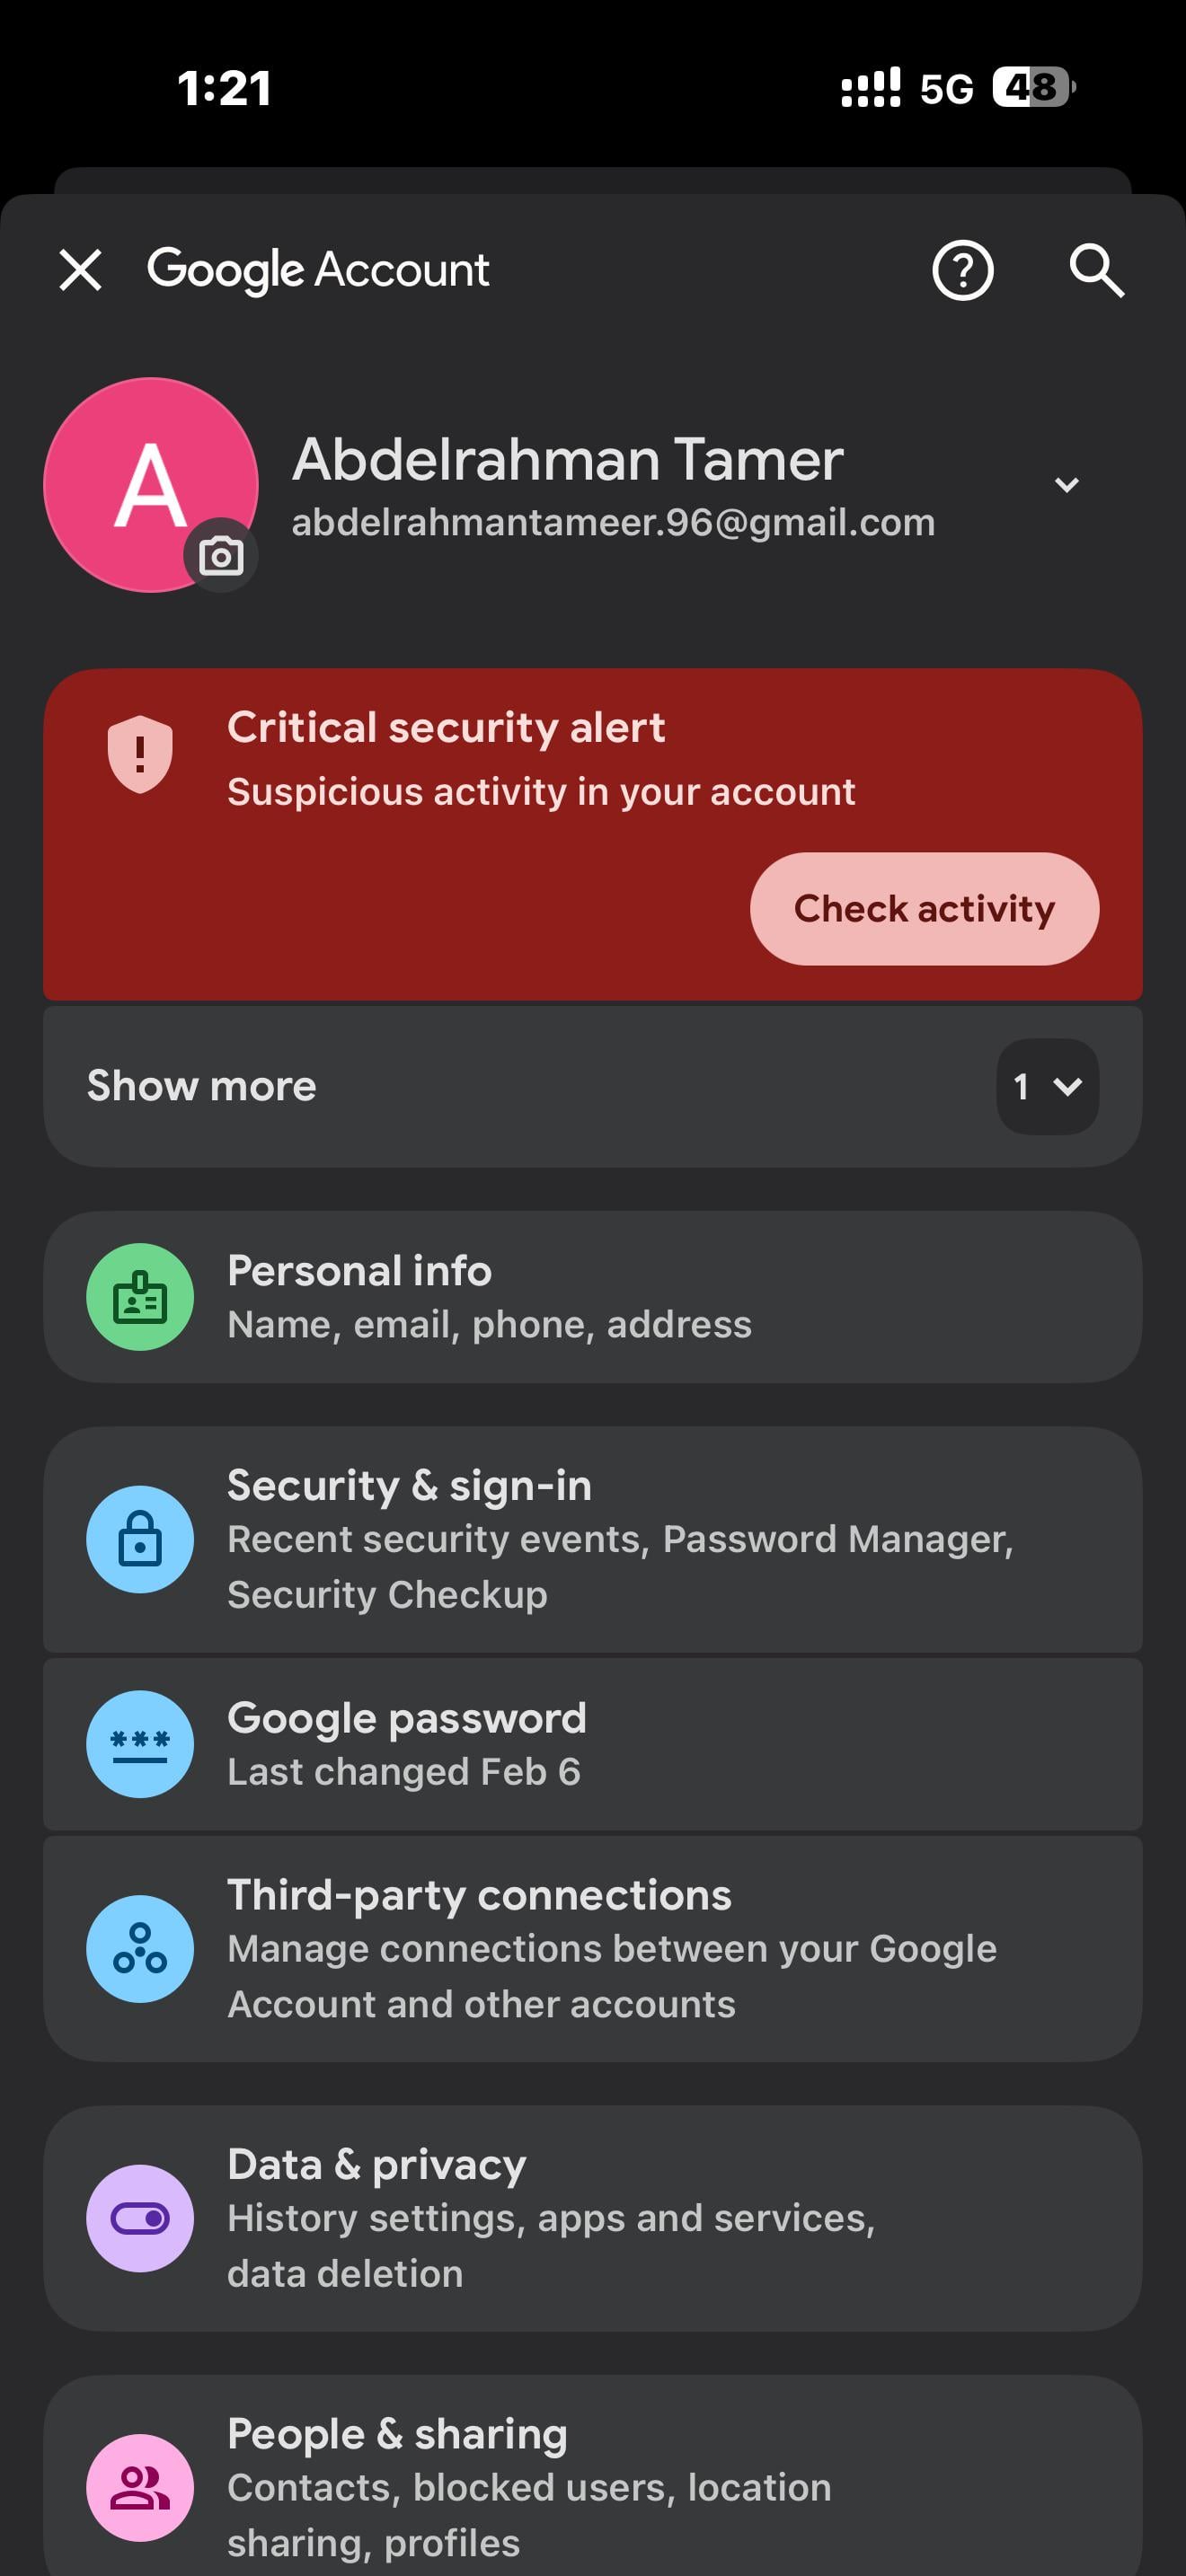Tap the Data & privacy toggle icon

tap(140, 2218)
